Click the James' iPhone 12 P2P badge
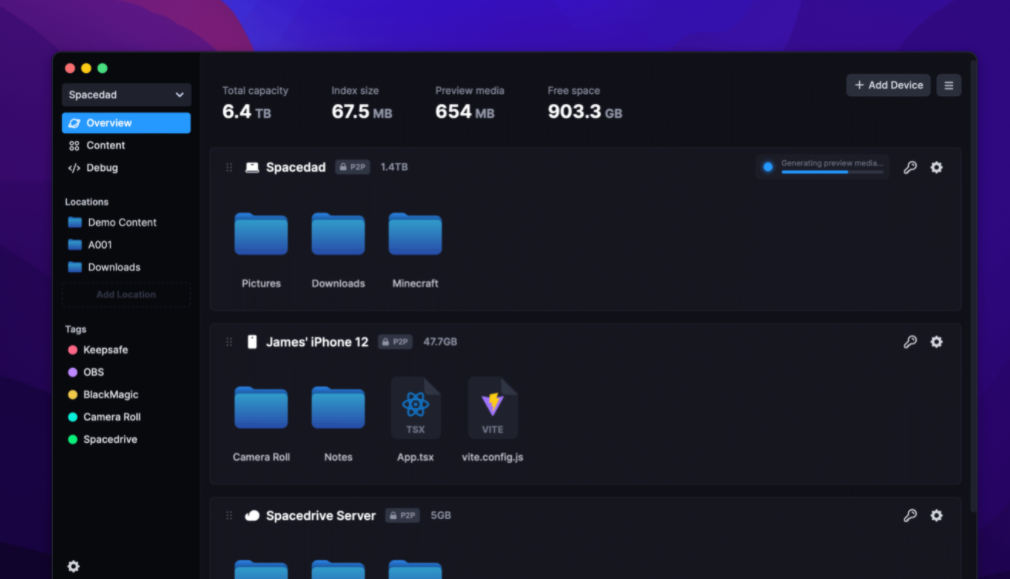The height and width of the screenshot is (579, 1010). coord(395,342)
